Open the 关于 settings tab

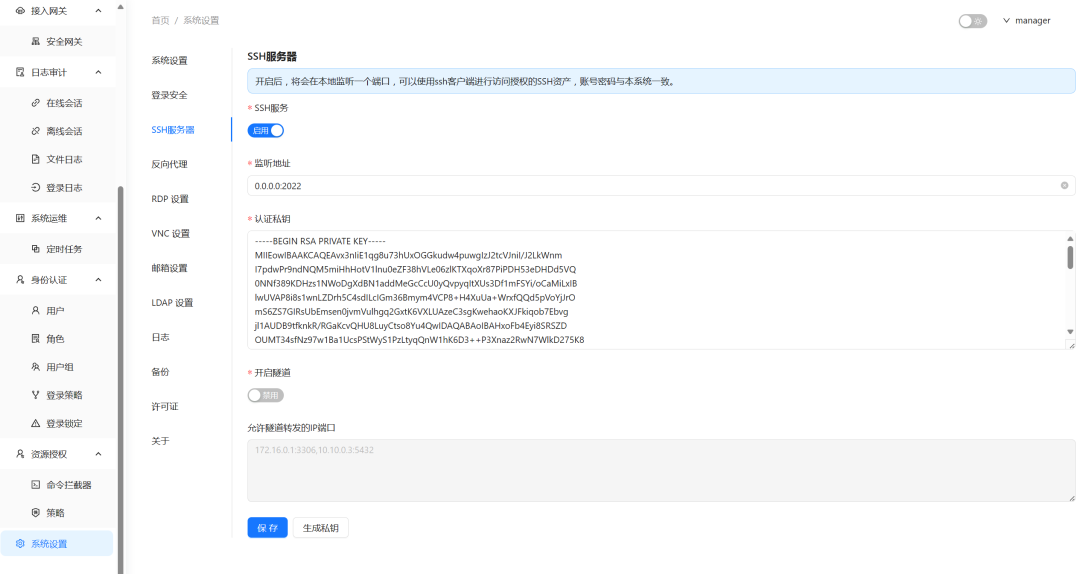[160, 441]
